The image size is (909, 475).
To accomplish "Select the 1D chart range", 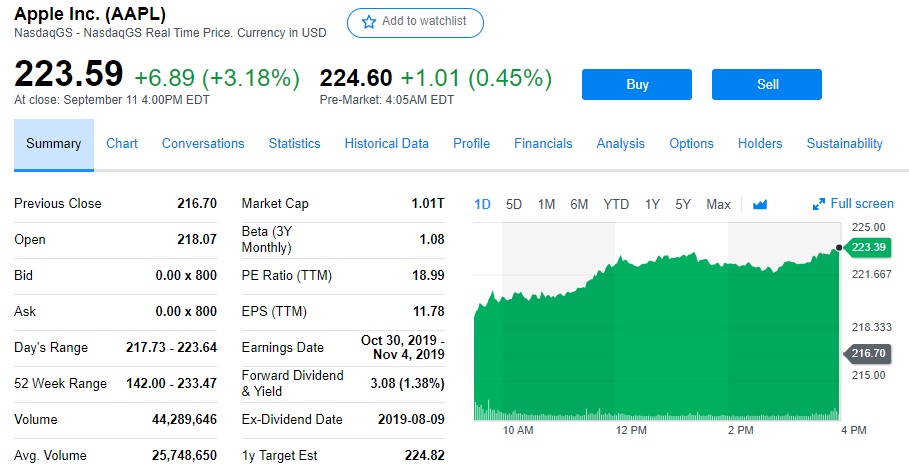I will (482, 204).
